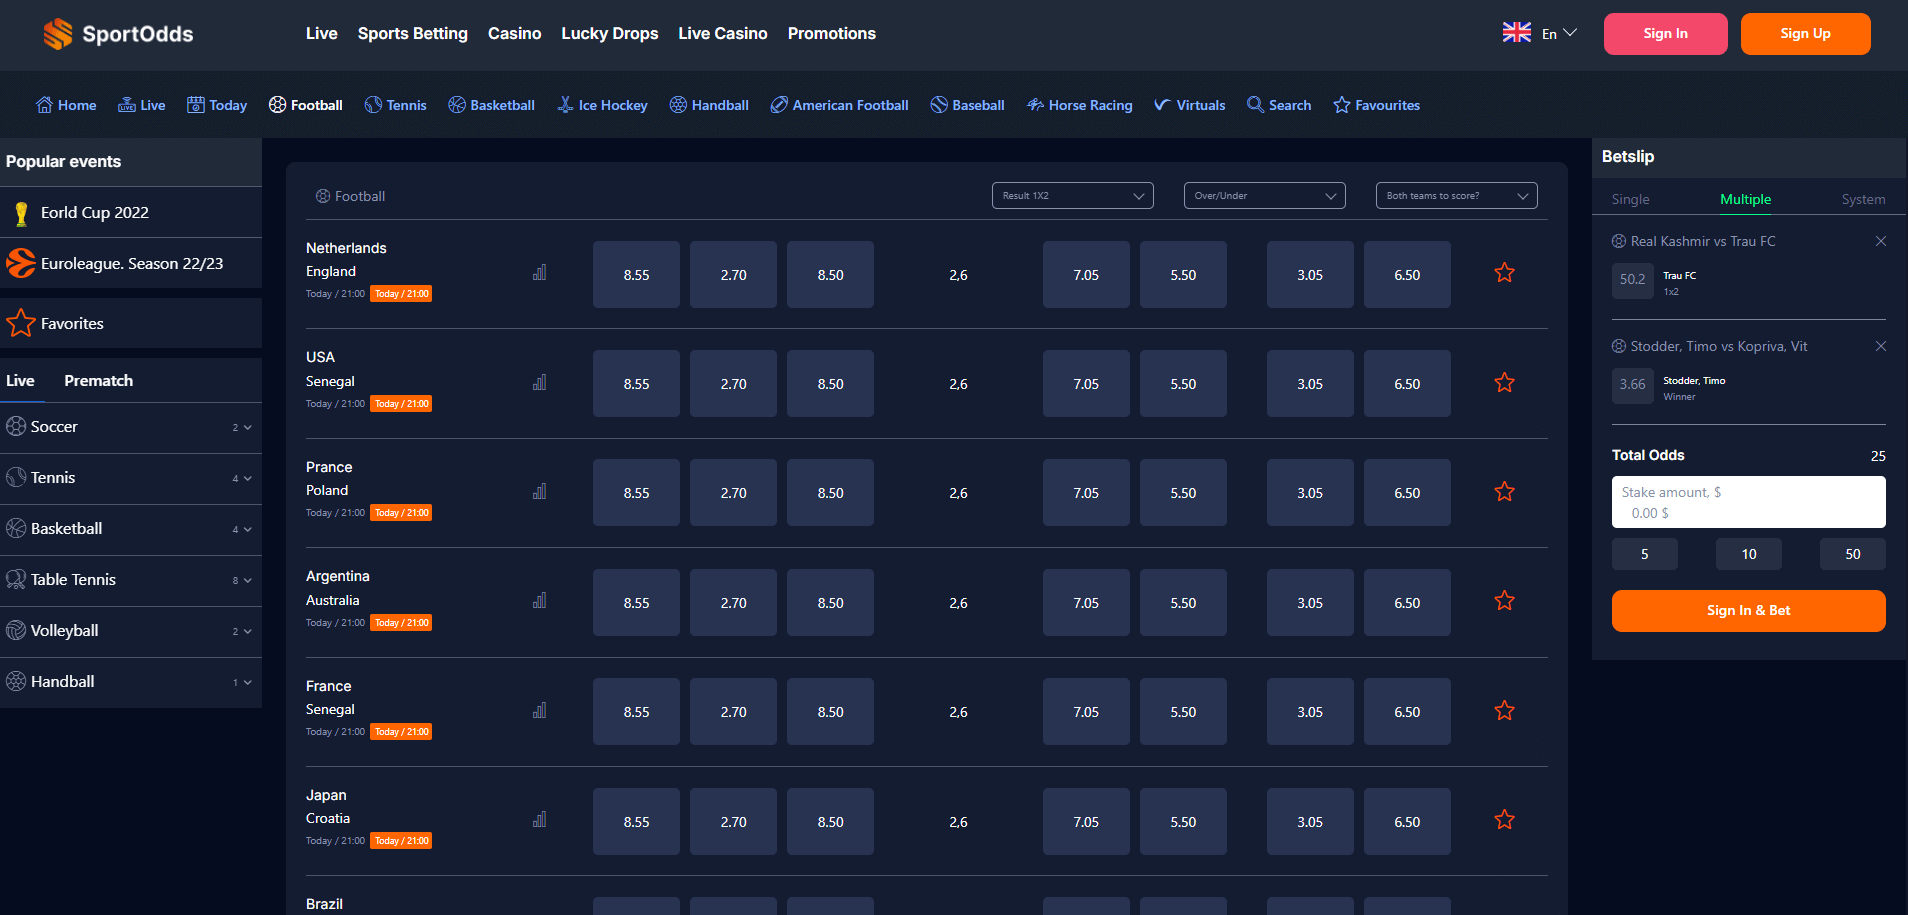Favourite the Prance vs Poland match
This screenshot has height=915, width=1908.
pyautogui.click(x=1504, y=492)
